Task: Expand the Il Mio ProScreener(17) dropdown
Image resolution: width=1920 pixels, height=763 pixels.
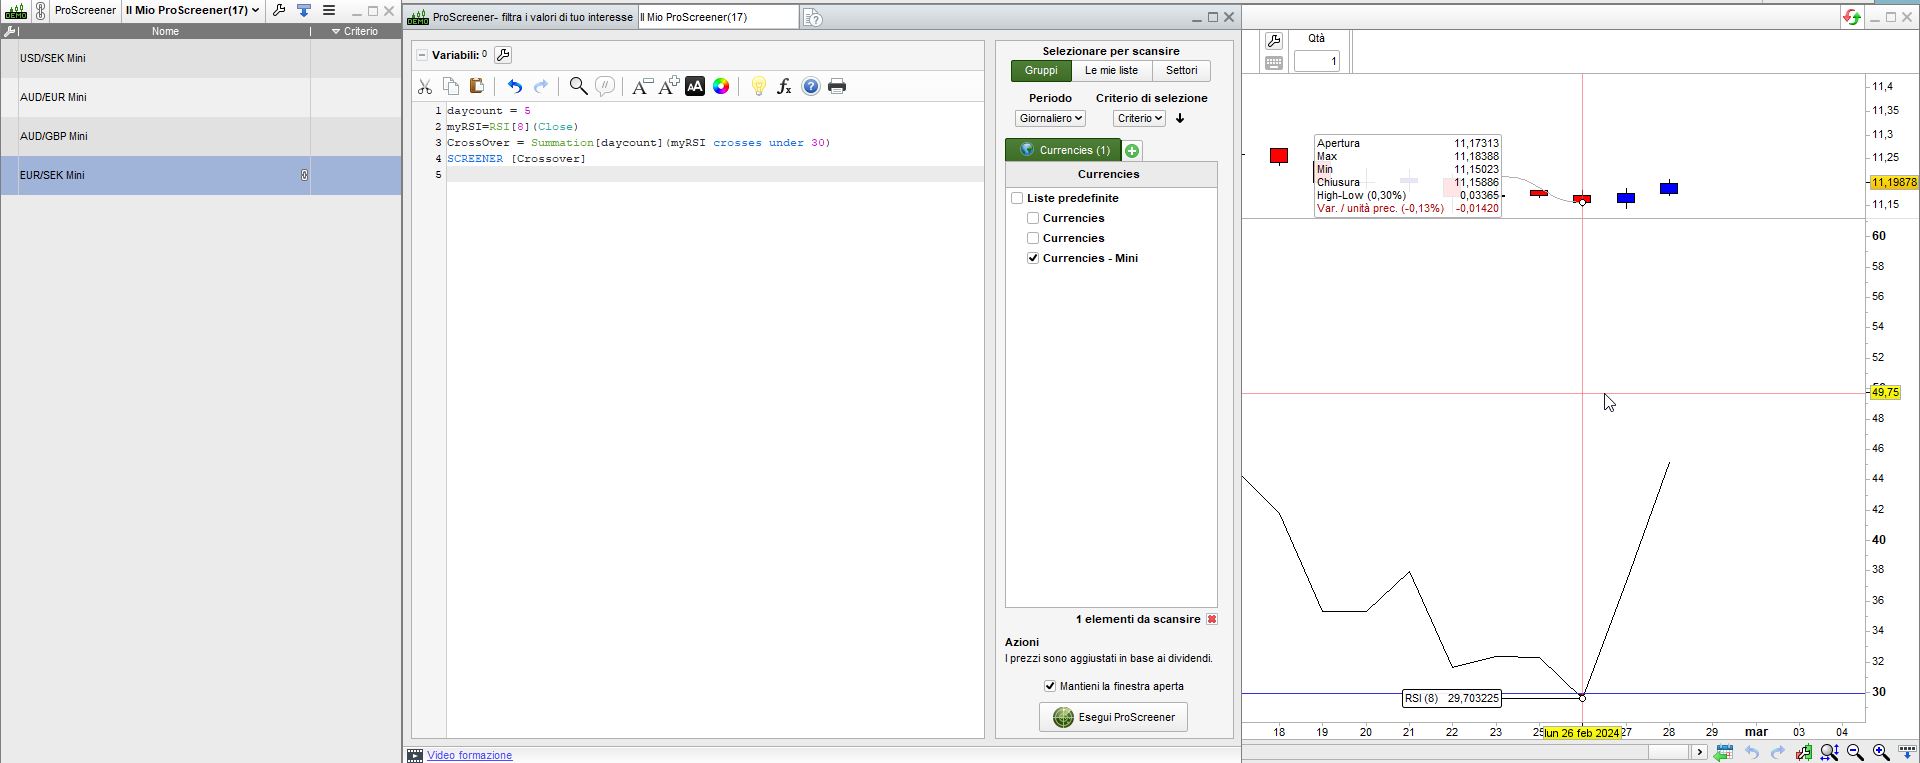Action: coord(192,10)
